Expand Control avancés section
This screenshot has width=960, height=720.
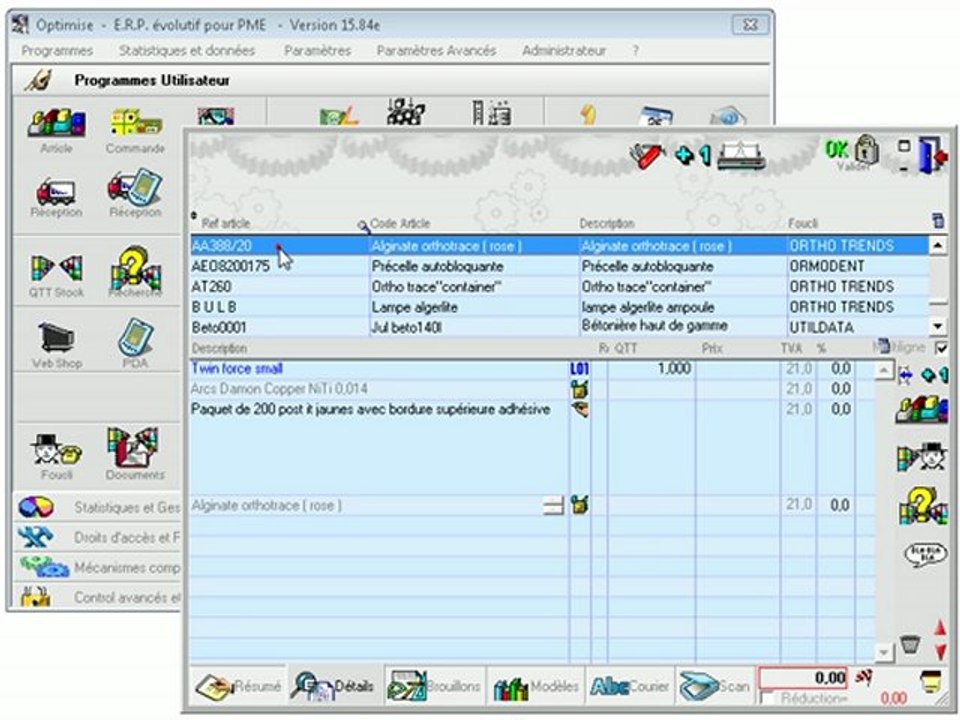tap(98, 597)
